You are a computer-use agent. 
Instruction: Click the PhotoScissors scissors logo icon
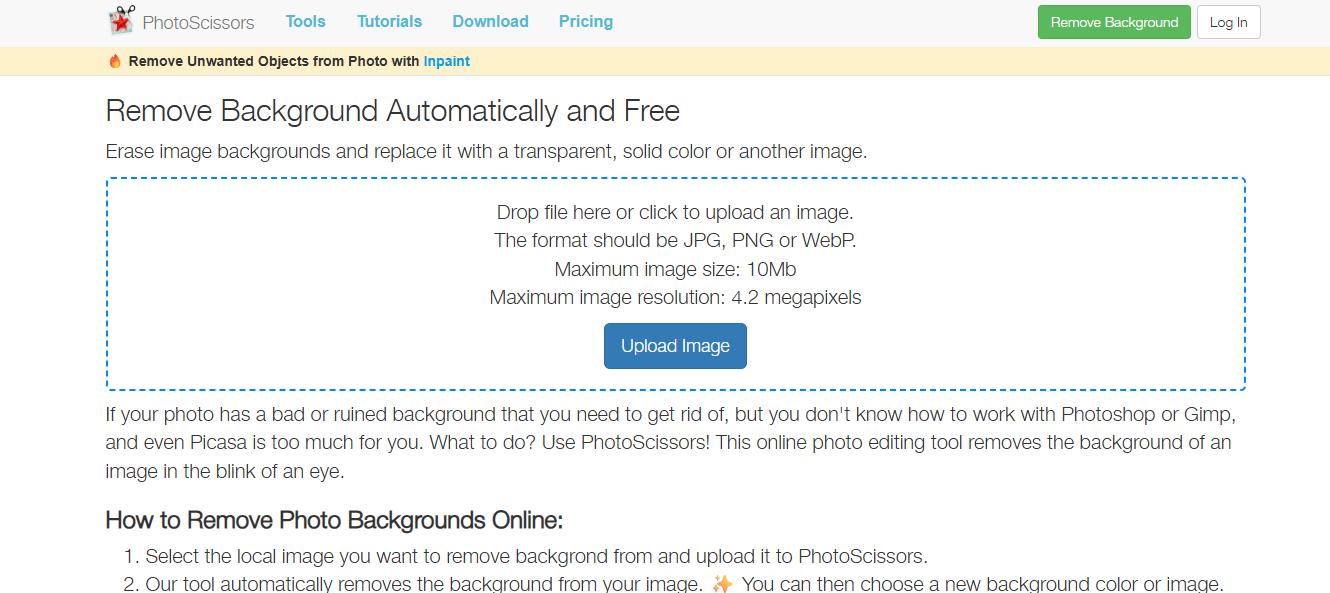tap(120, 20)
